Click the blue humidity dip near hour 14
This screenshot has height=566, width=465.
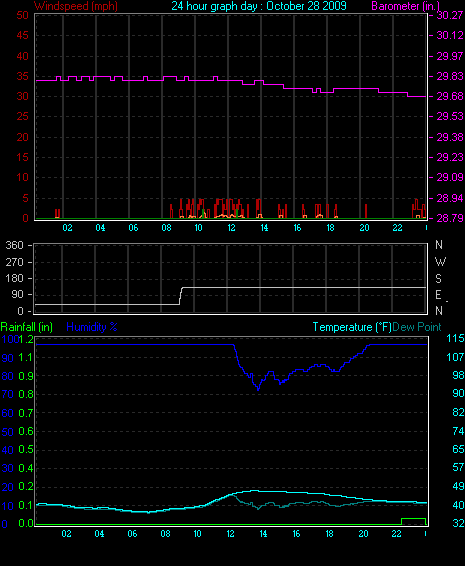click(x=258, y=386)
